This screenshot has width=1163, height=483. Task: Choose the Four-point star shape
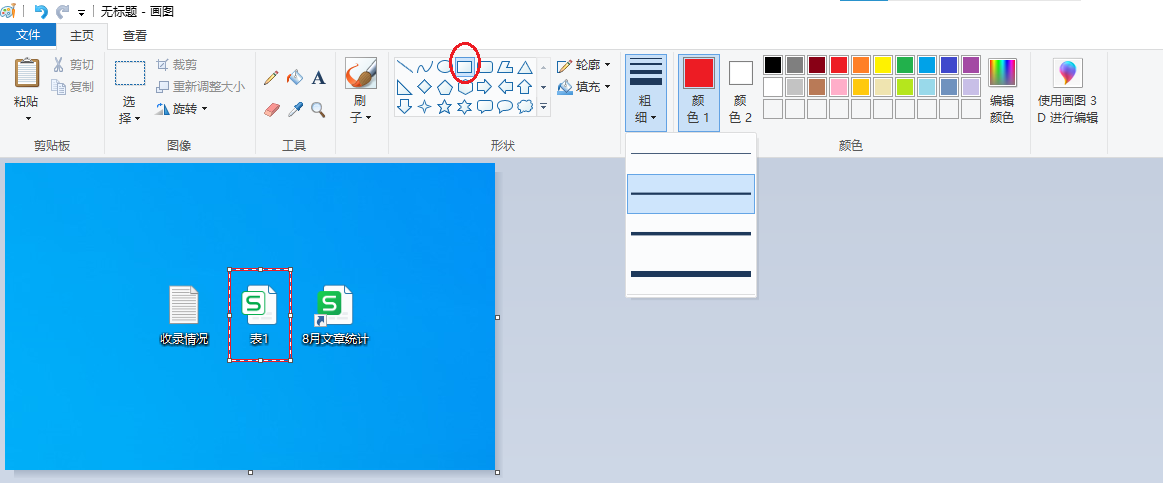(424, 107)
